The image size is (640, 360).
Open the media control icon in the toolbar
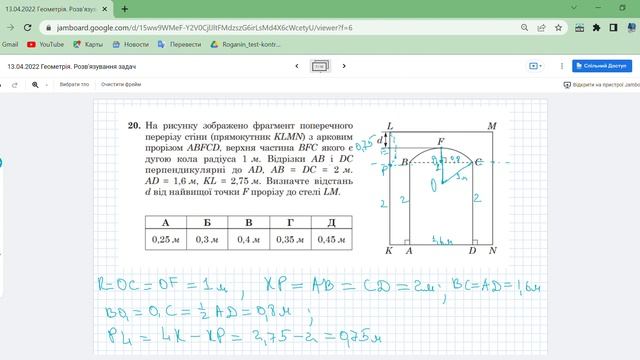coord(579,28)
